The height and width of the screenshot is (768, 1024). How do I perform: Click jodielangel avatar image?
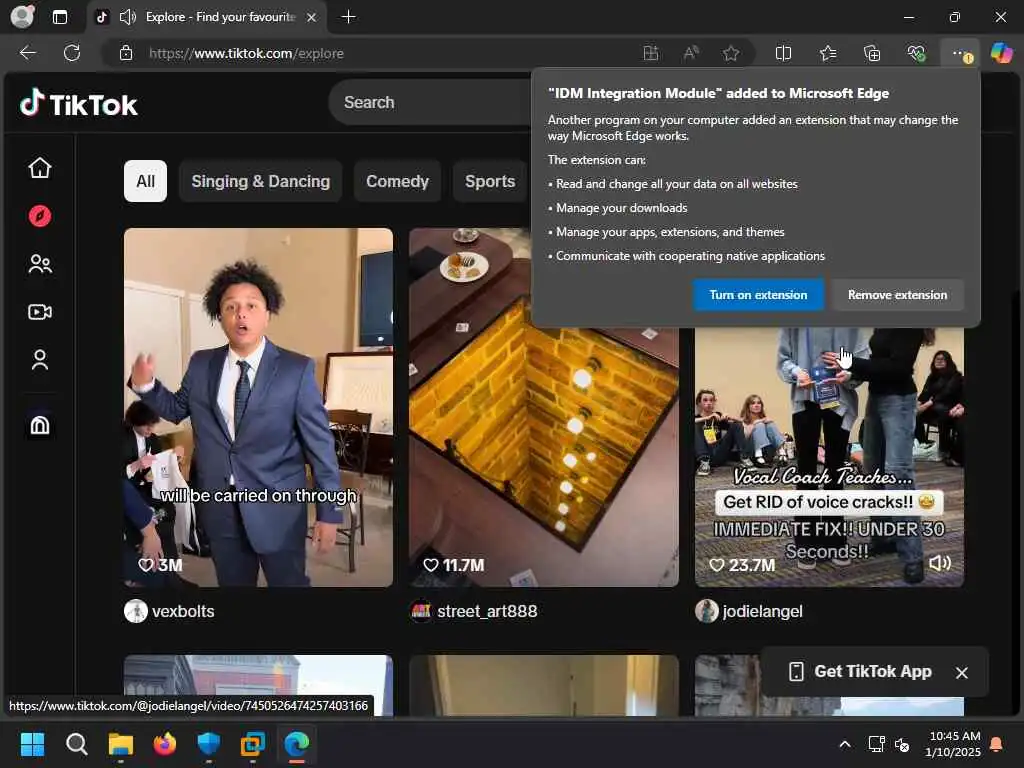(707, 611)
